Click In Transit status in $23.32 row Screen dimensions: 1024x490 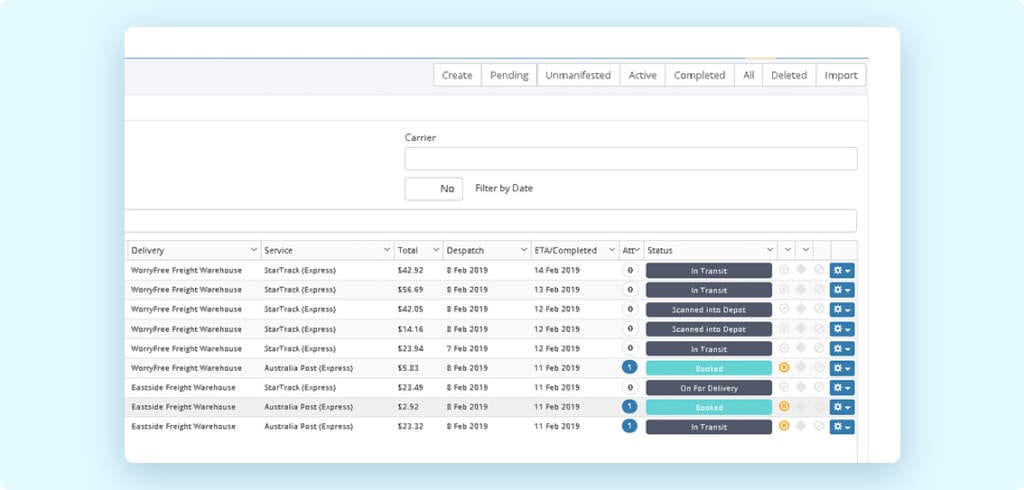pos(709,427)
